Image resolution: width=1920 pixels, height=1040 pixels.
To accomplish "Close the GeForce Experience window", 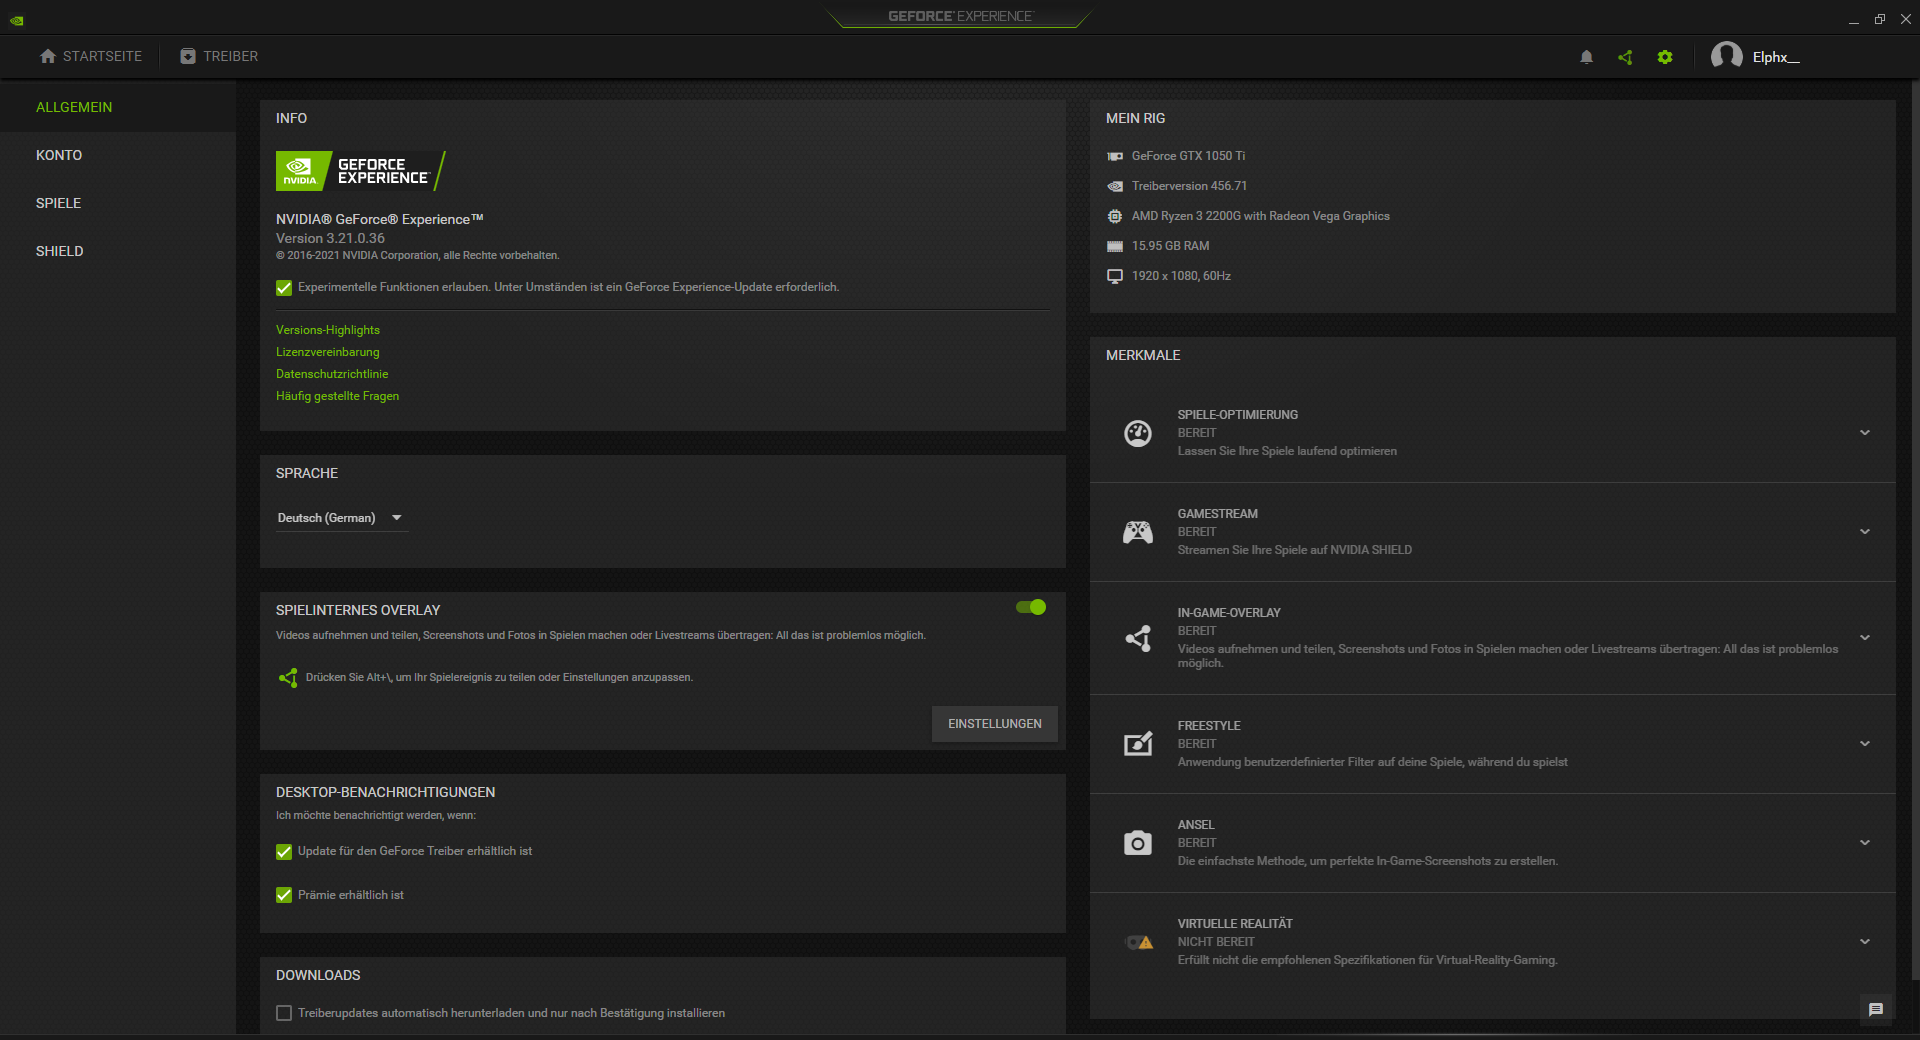I will (x=1905, y=19).
